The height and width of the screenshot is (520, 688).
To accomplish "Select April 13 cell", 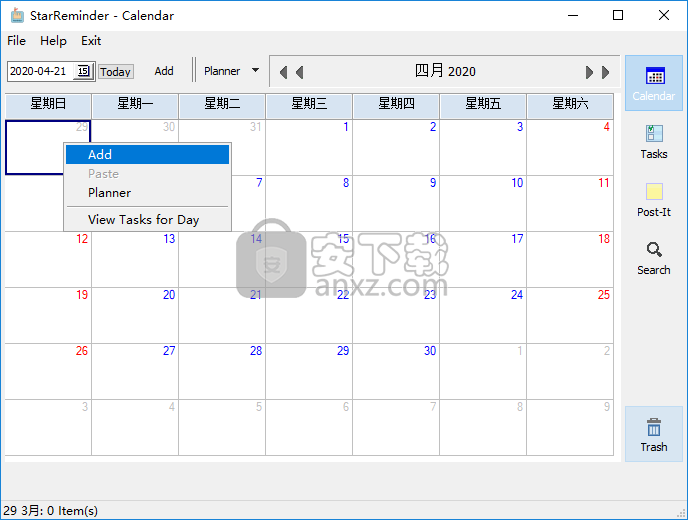I will point(135,260).
